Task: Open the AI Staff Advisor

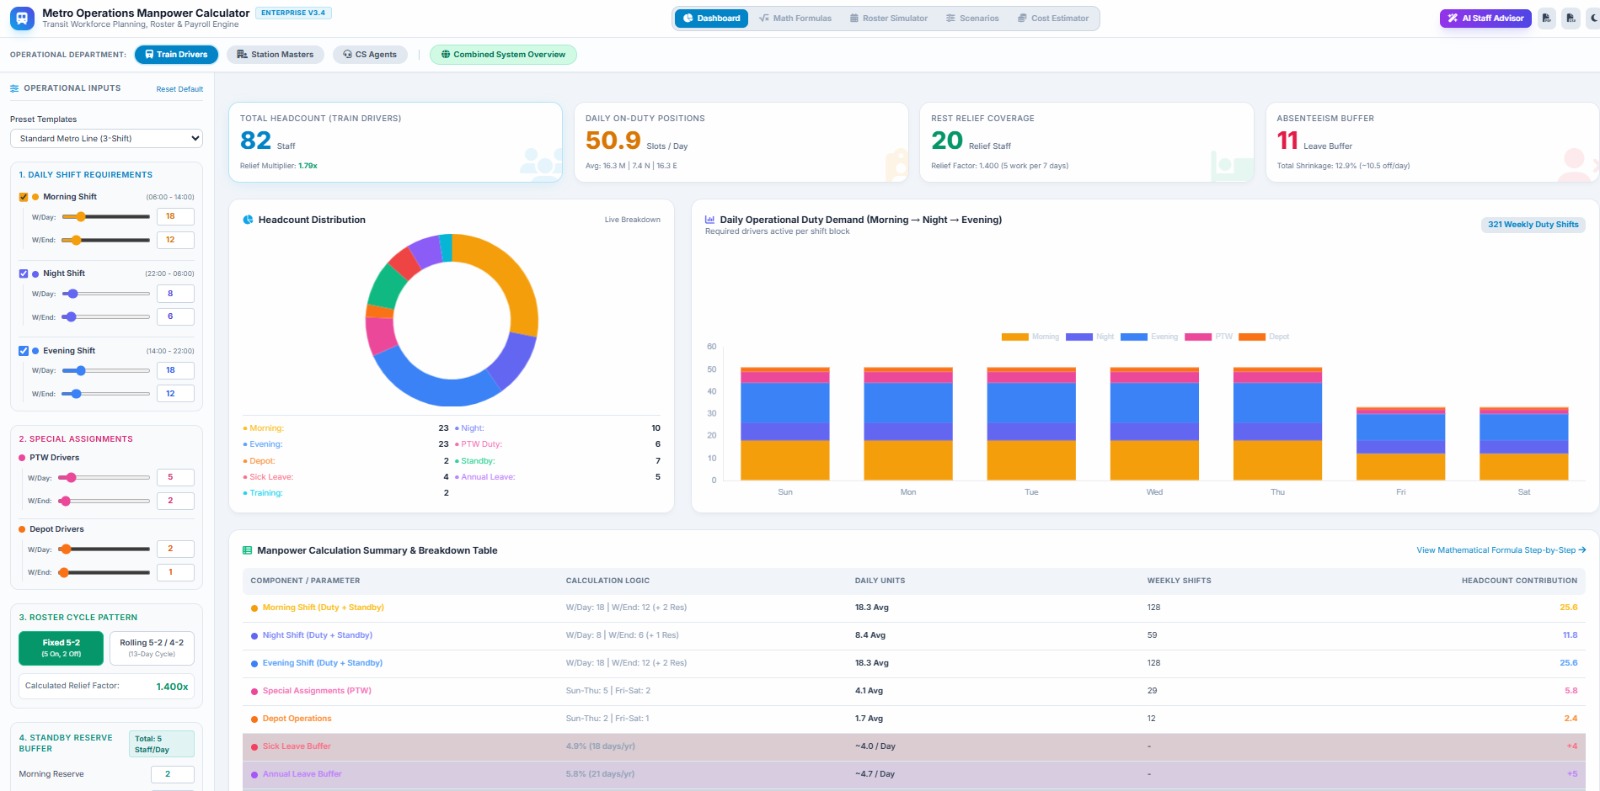Action: [1485, 18]
